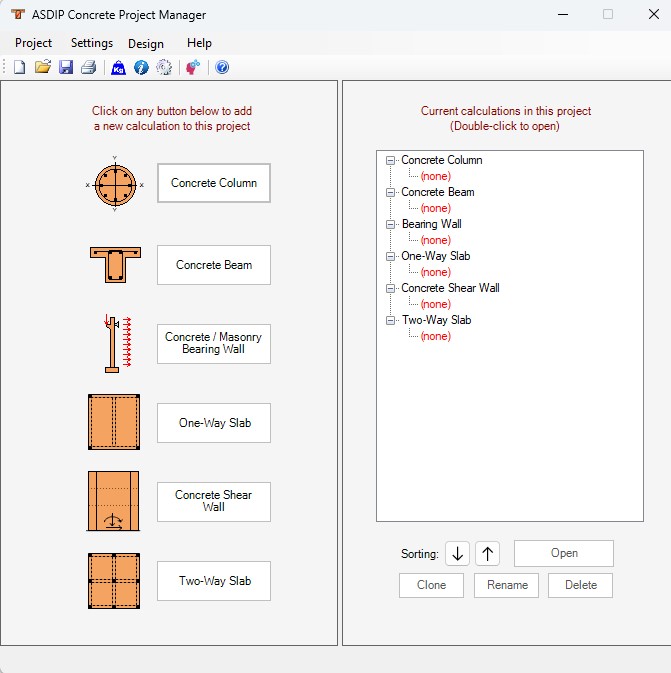Open the Help menu

pyautogui.click(x=199, y=43)
